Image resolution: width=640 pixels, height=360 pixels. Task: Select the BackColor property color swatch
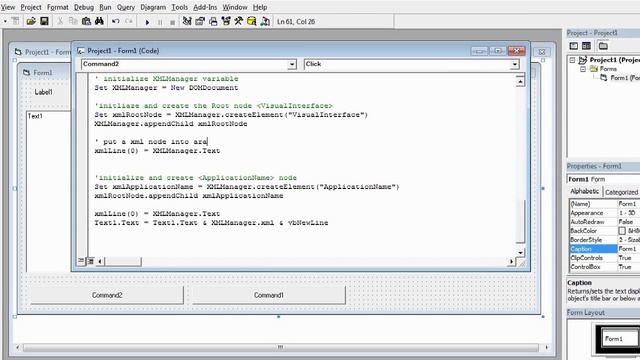622,231
